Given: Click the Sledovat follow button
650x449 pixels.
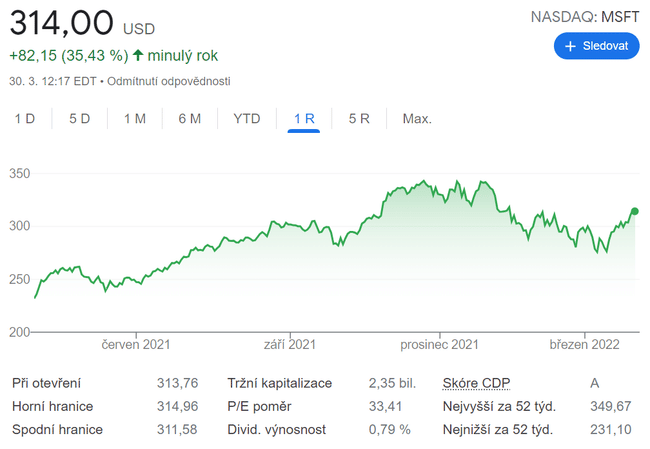Looking at the screenshot, I should click(596, 46).
